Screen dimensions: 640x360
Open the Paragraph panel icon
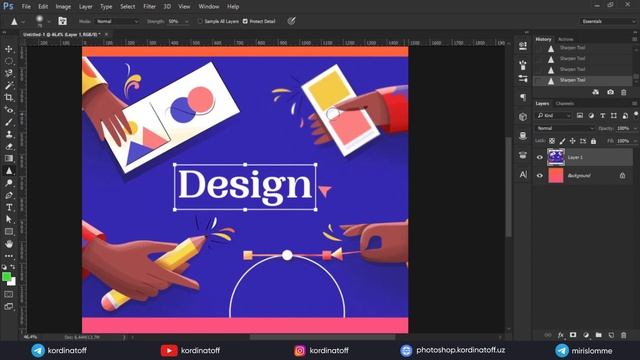[x=523, y=97]
